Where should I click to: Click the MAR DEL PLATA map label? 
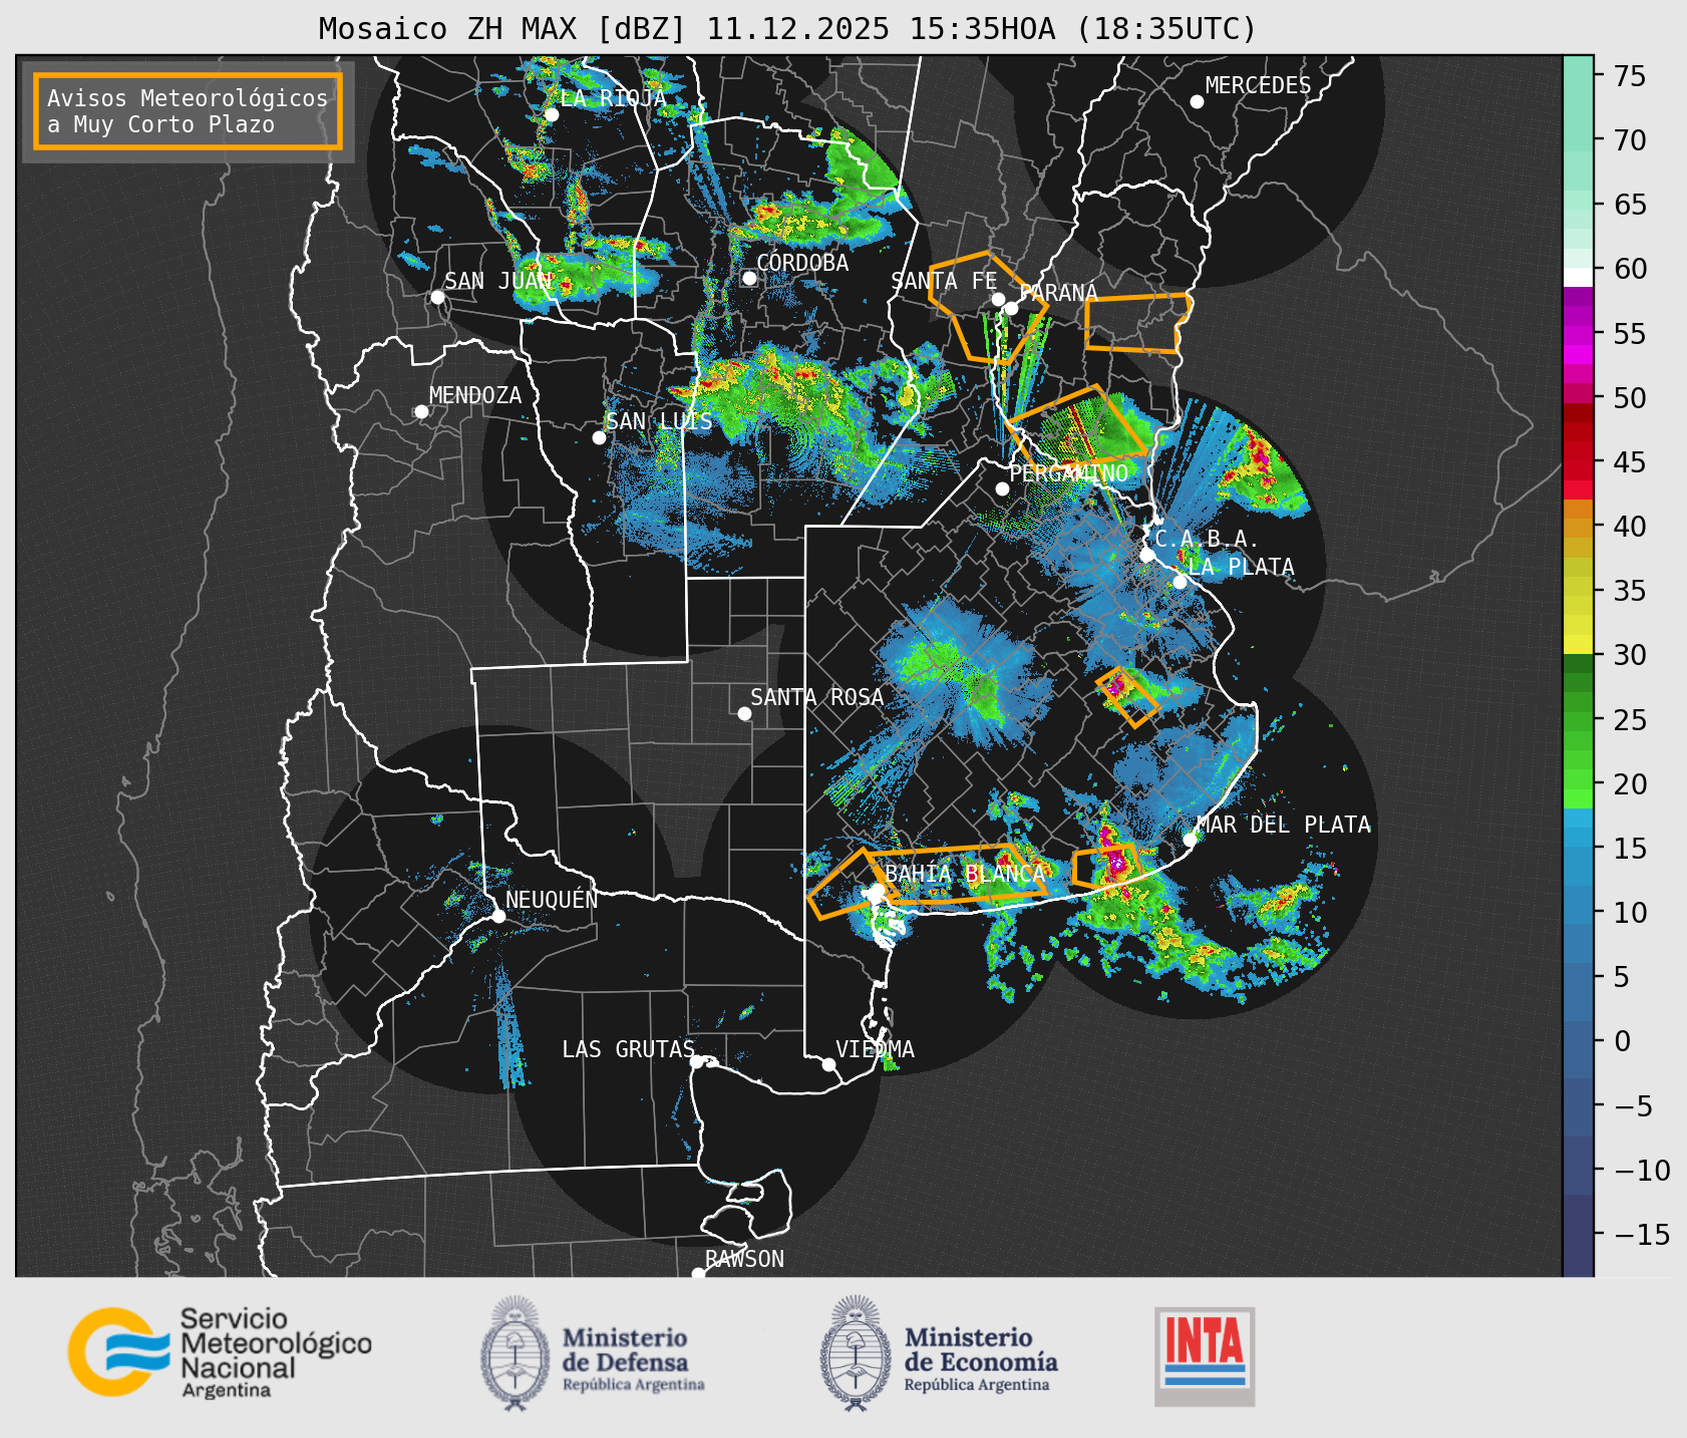1283,825
